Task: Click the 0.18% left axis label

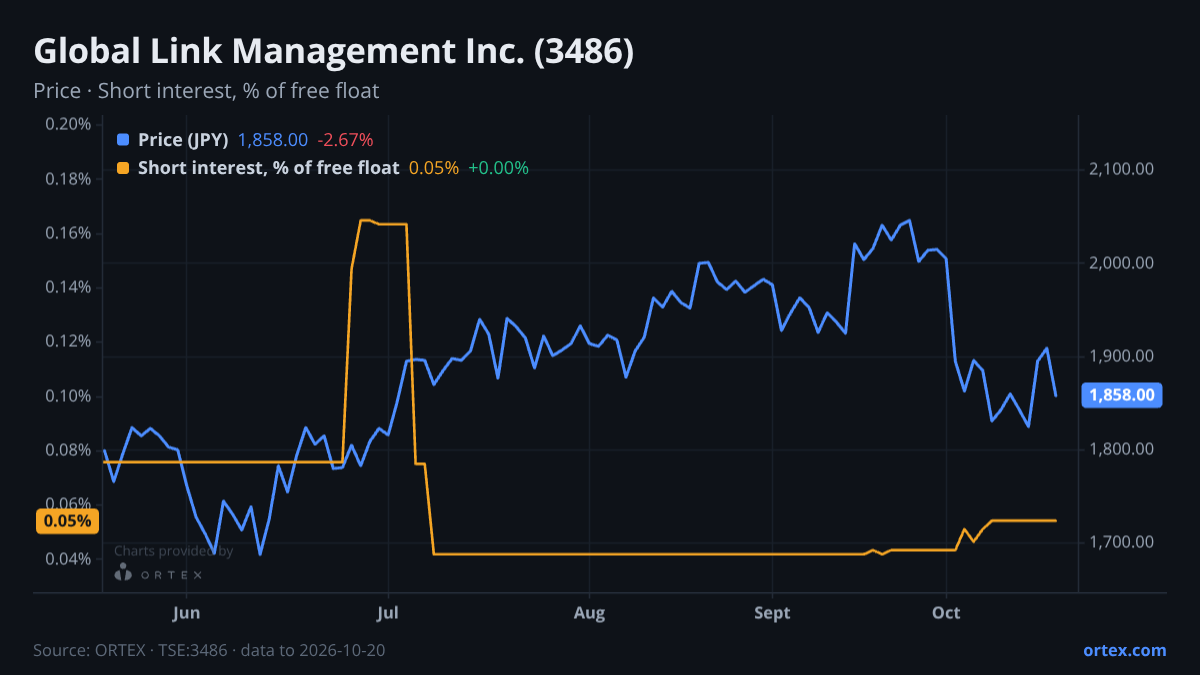Action: click(x=68, y=179)
